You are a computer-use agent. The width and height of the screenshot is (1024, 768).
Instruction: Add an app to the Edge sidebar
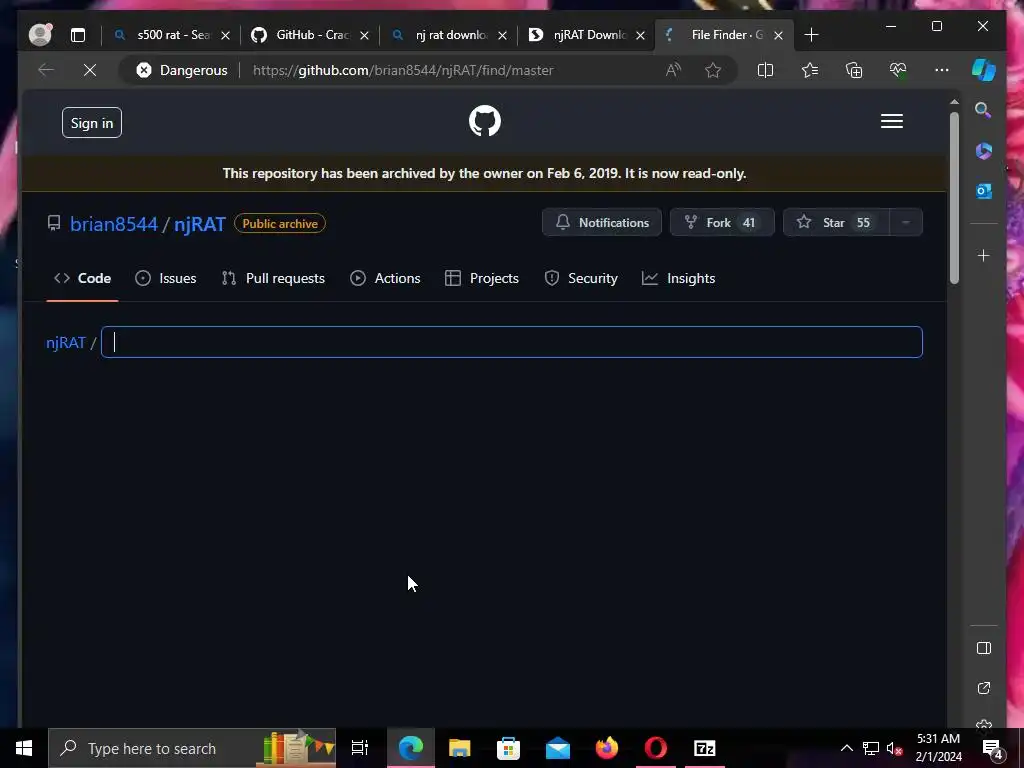point(984,255)
